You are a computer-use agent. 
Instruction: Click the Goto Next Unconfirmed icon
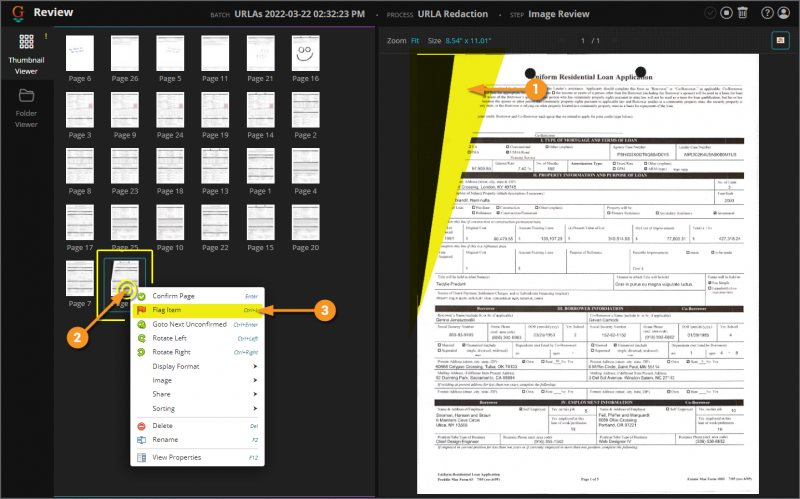click(x=142, y=324)
